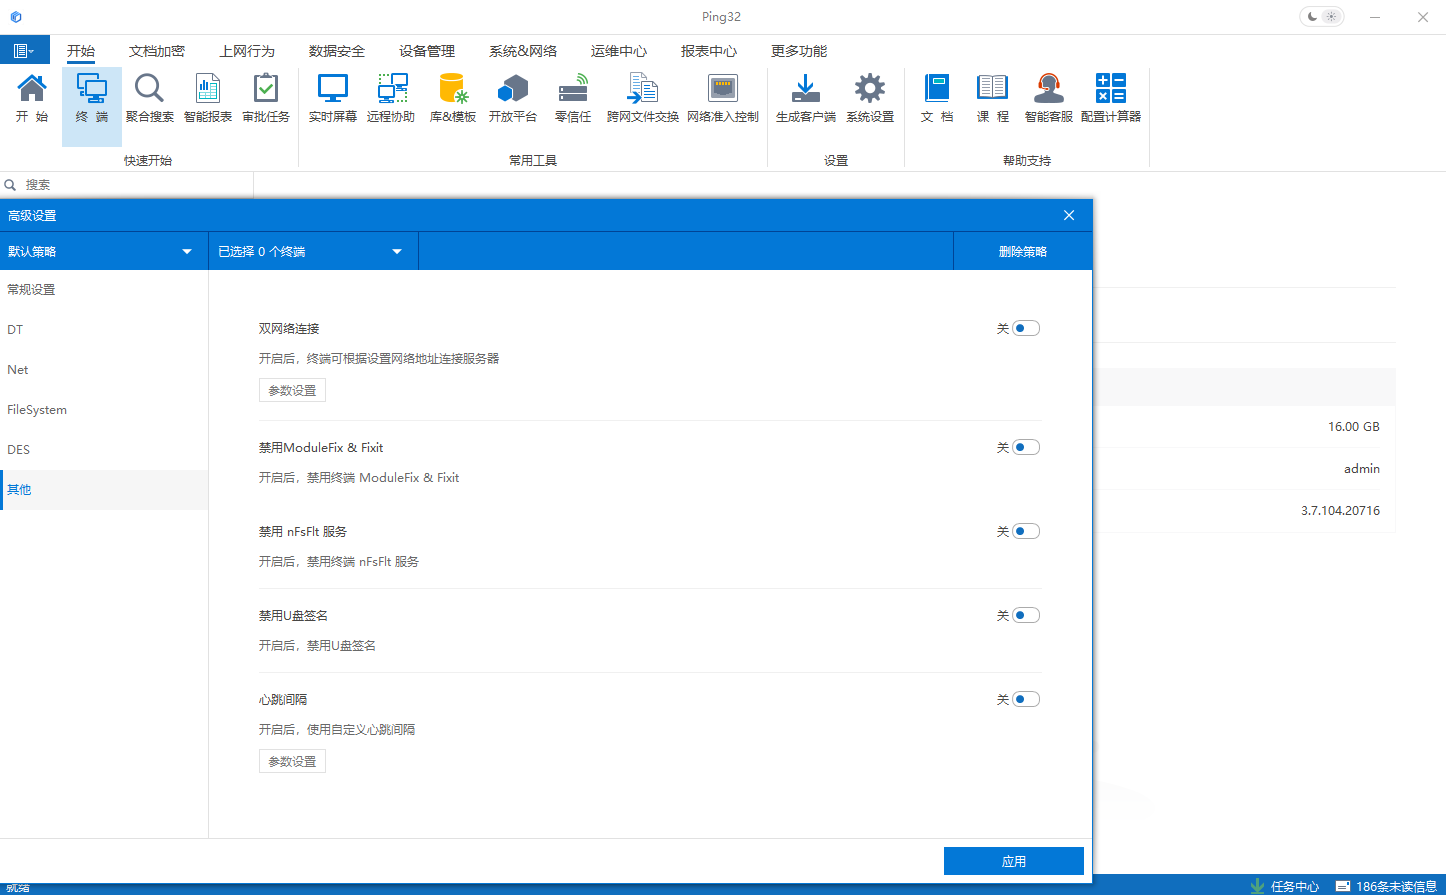1446x895 pixels.
Task: Open the 聚合搜索 aggregated search tool
Action: [x=150, y=99]
